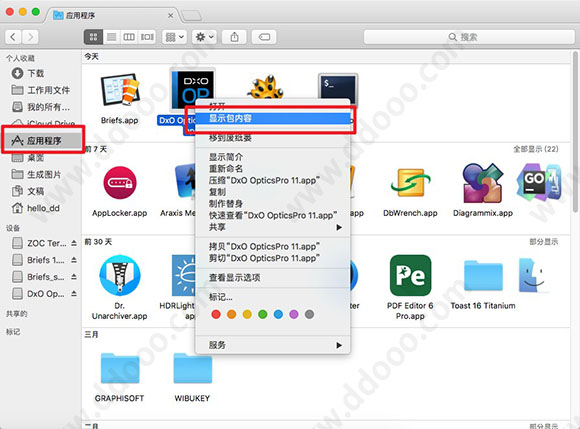580x429 pixels.
Task: Eject the ZOC Ter... device
Action: (x=74, y=243)
